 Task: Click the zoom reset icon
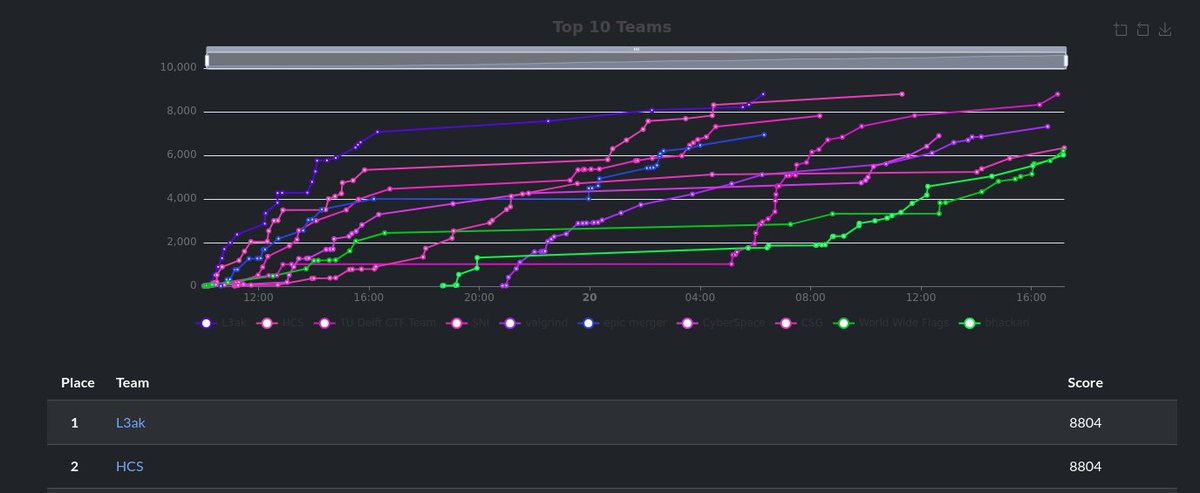(1142, 30)
